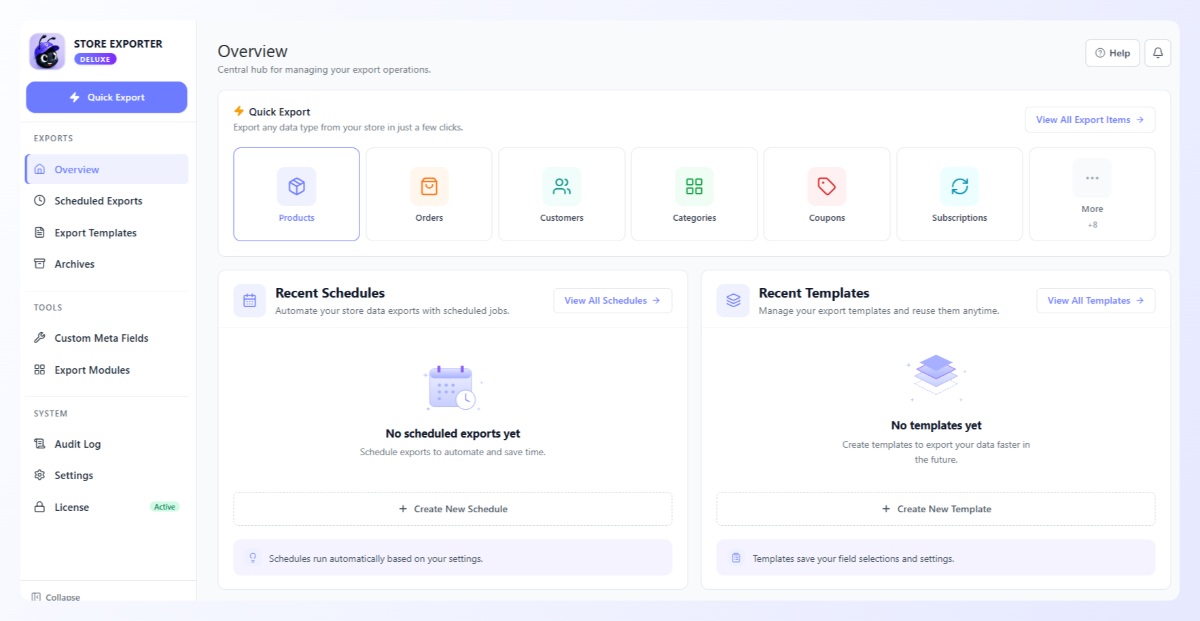The height and width of the screenshot is (621, 1200).
Task: Click the Recent Templates layers icon
Action: click(733, 300)
